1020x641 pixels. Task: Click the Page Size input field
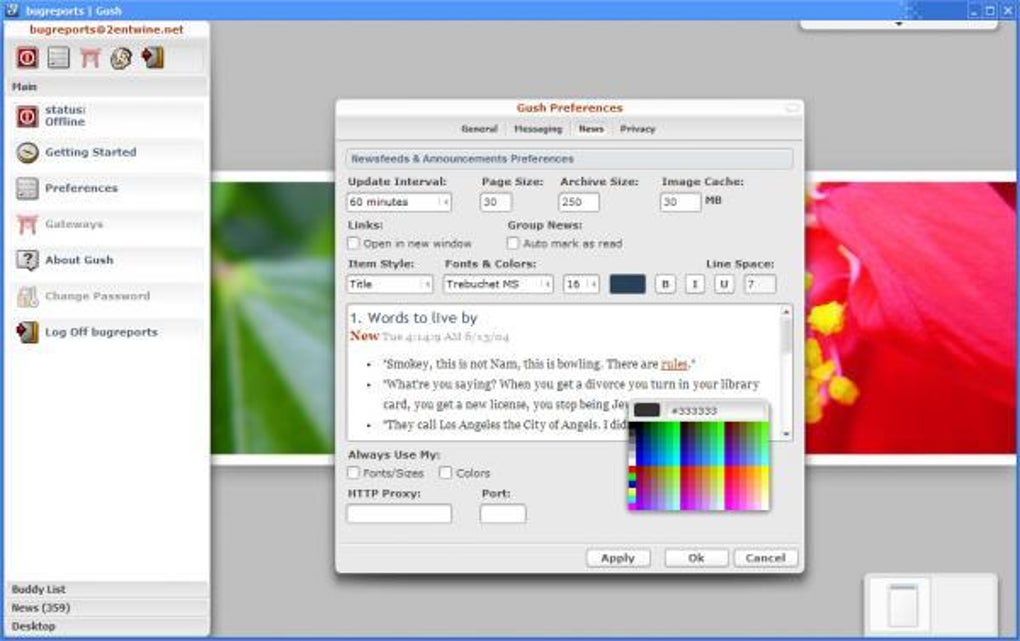coord(496,202)
